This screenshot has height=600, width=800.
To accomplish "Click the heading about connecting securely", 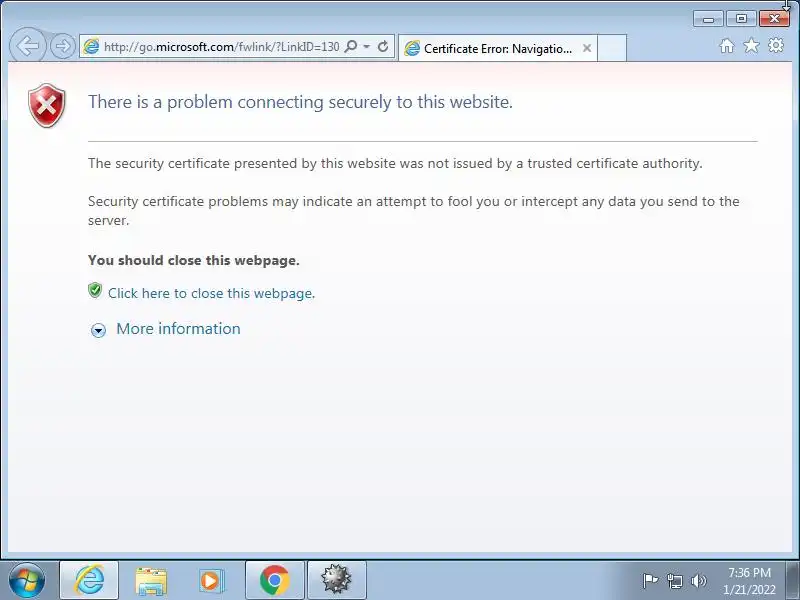I will tap(301, 102).
